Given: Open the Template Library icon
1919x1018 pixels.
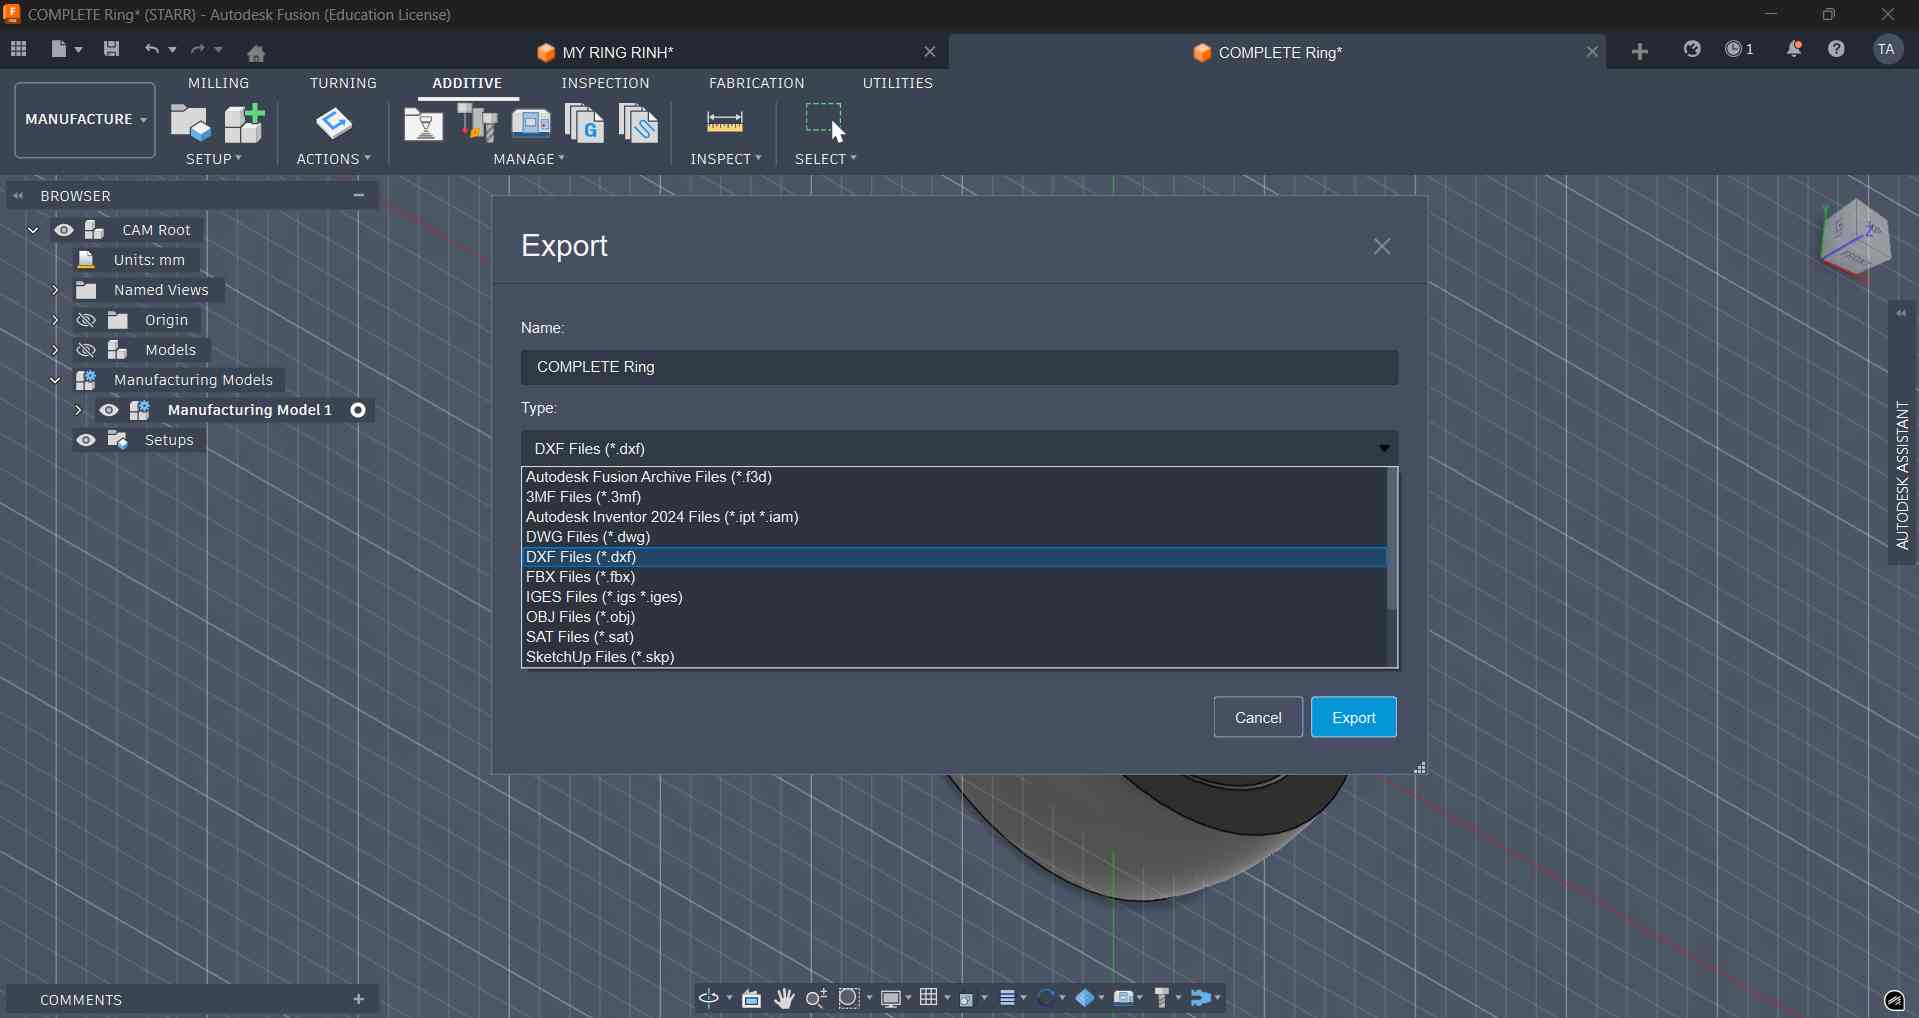Looking at the screenshot, I should click(x=638, y=123).
